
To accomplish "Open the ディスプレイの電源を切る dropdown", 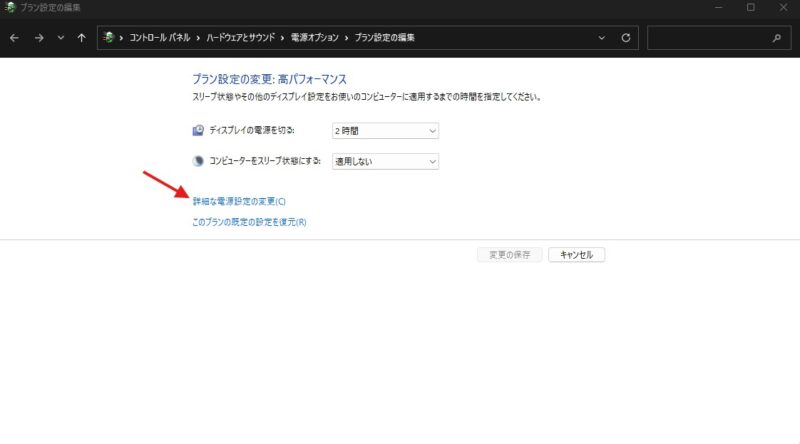I will click(385, 131).
